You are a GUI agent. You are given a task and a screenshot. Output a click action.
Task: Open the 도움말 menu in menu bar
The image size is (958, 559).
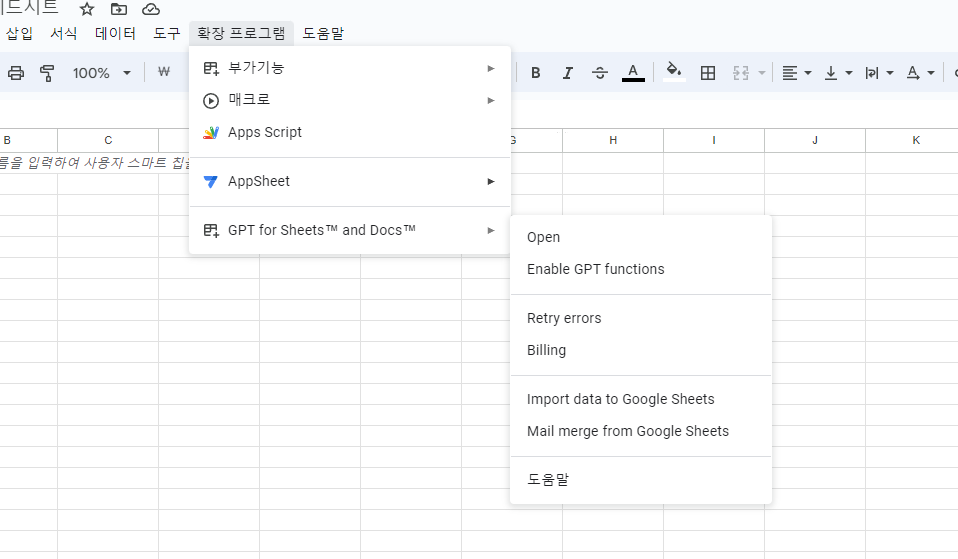[x=323, y=33]
